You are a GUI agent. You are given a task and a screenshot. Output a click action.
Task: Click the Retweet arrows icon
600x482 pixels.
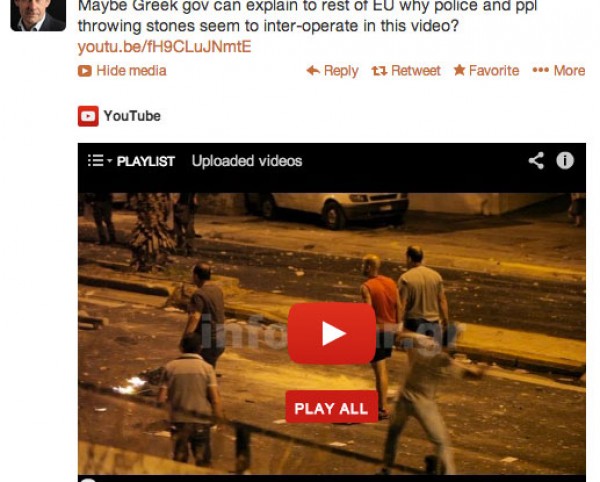[379, 71]
